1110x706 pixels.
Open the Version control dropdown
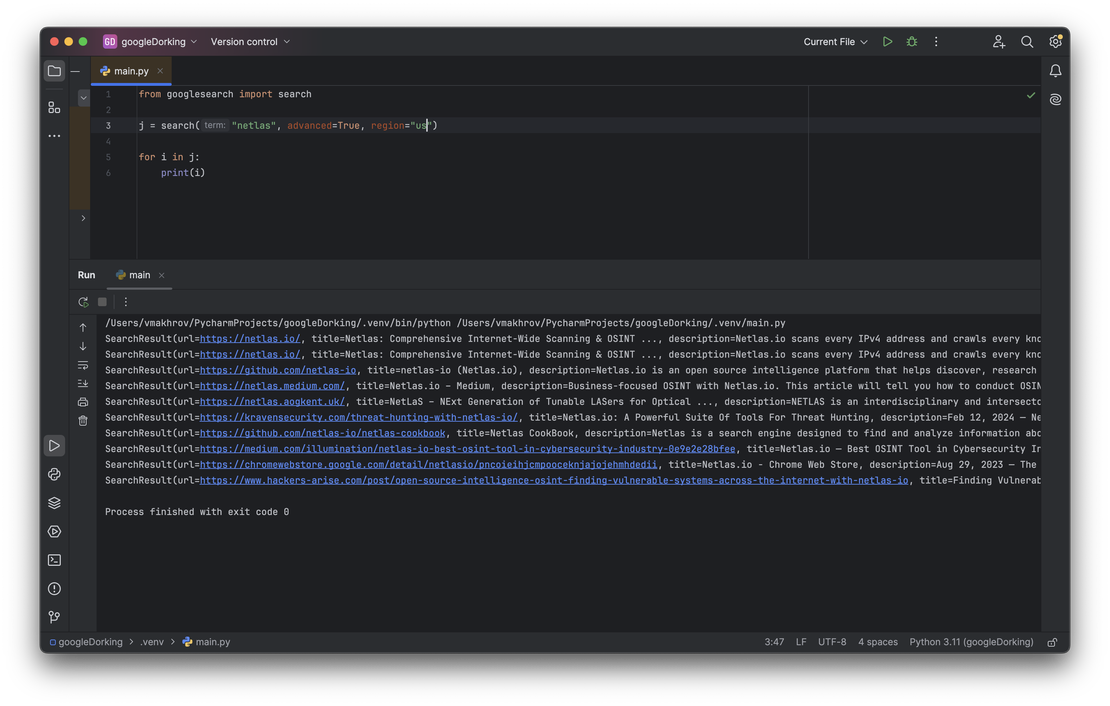250,42
